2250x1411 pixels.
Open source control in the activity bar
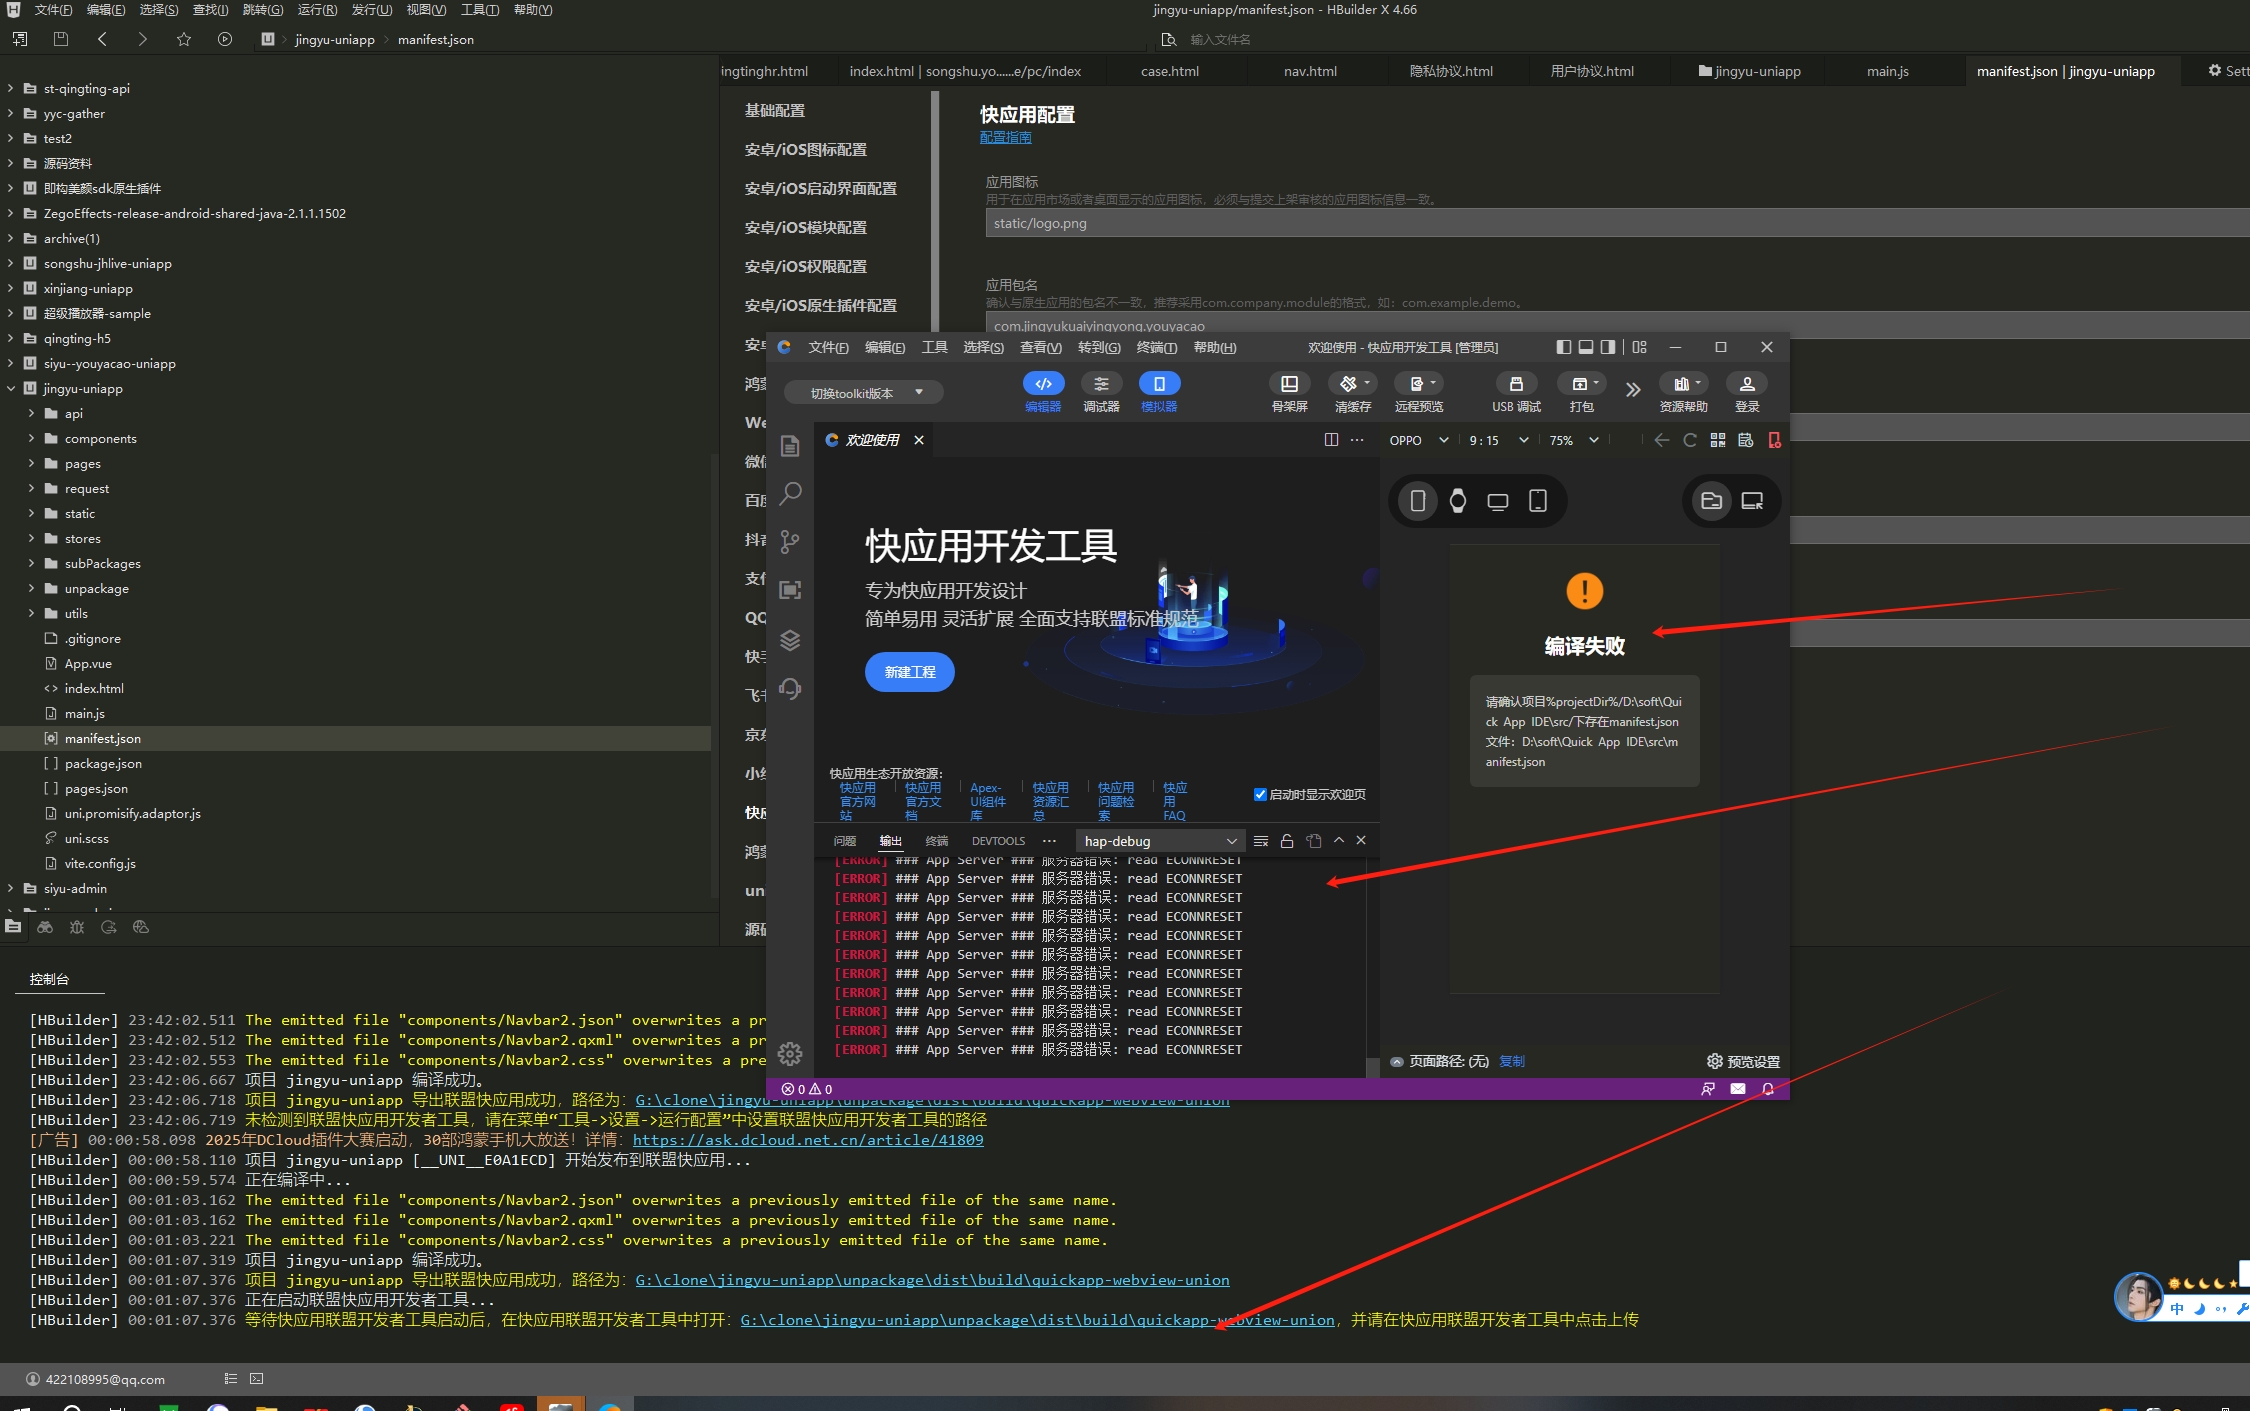pos(790,541)
